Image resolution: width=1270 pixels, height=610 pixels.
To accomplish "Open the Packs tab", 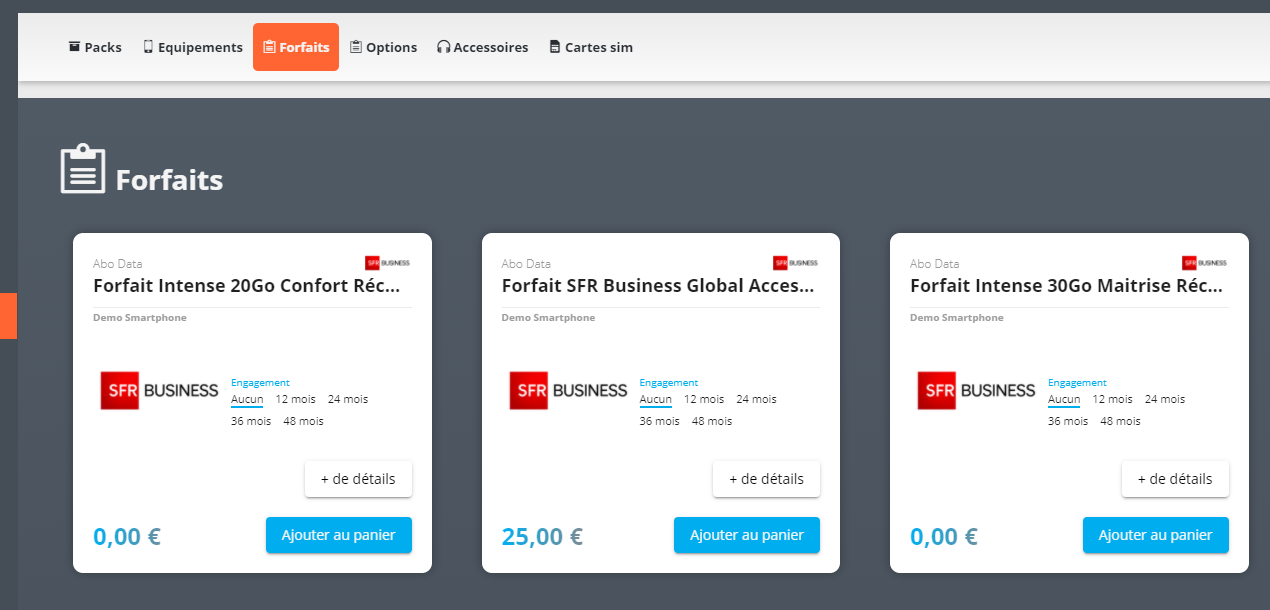I will [x=95, y=47].
